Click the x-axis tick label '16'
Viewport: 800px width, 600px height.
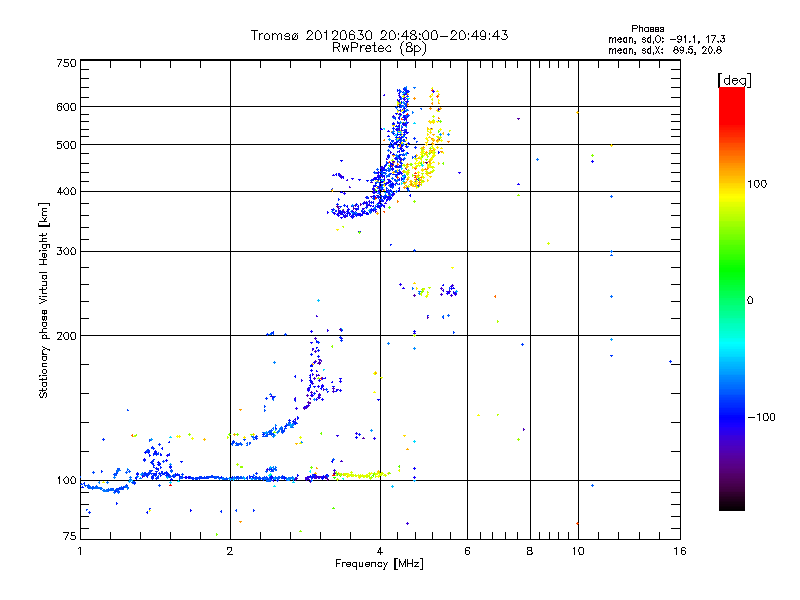click(680, 551)
